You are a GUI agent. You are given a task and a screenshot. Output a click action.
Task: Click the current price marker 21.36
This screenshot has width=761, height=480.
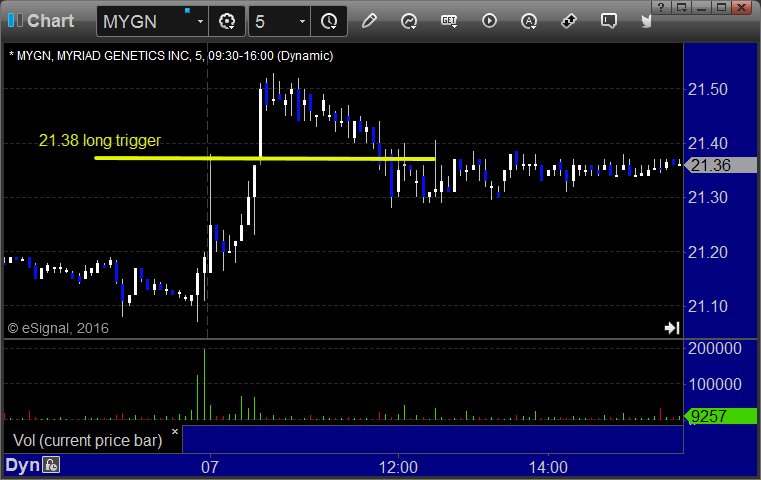click(722, 165)
